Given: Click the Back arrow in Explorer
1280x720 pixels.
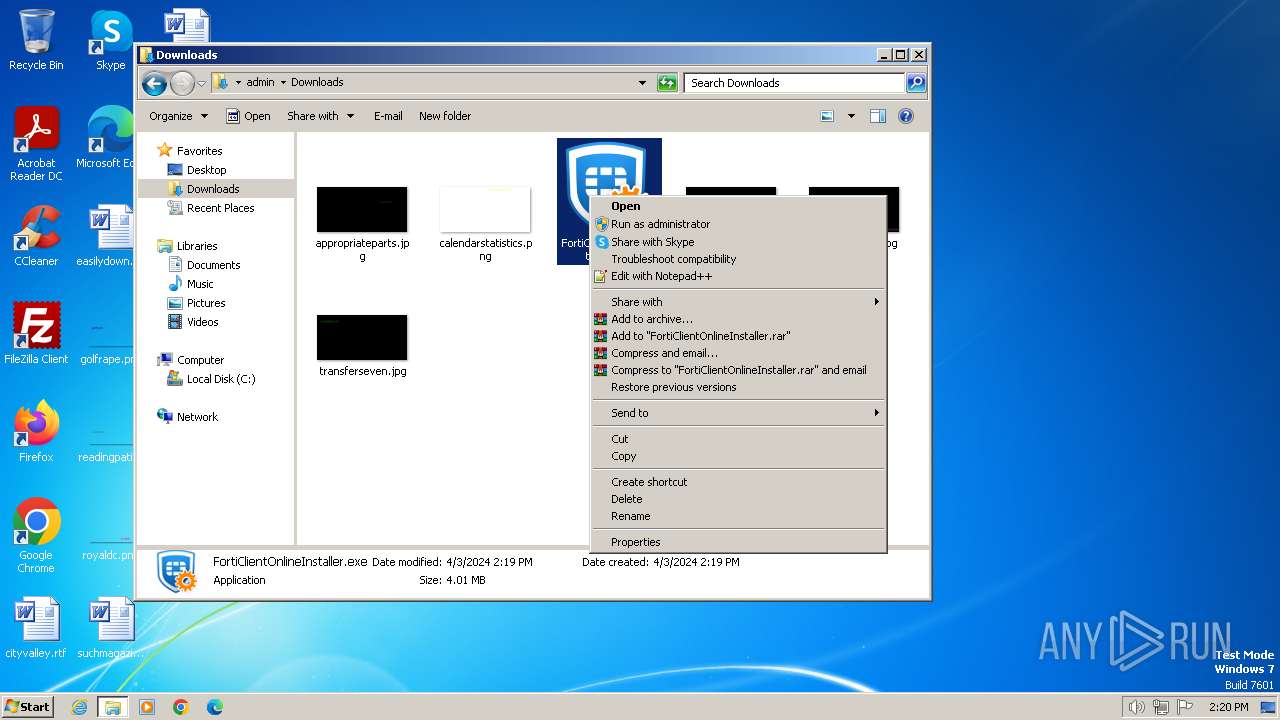Looking at the screenshot, I should [x=154, y=83].
